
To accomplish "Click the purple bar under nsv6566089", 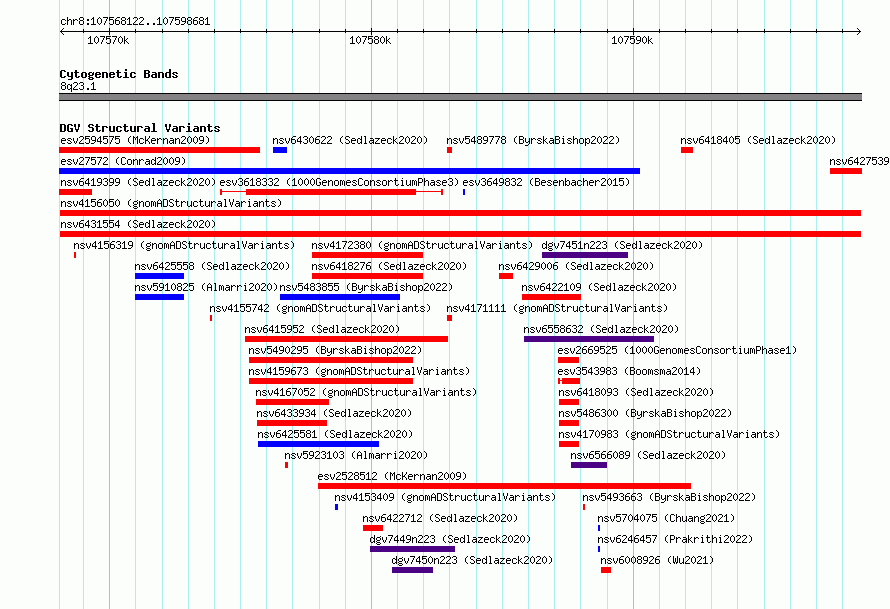I will [589, 465].
